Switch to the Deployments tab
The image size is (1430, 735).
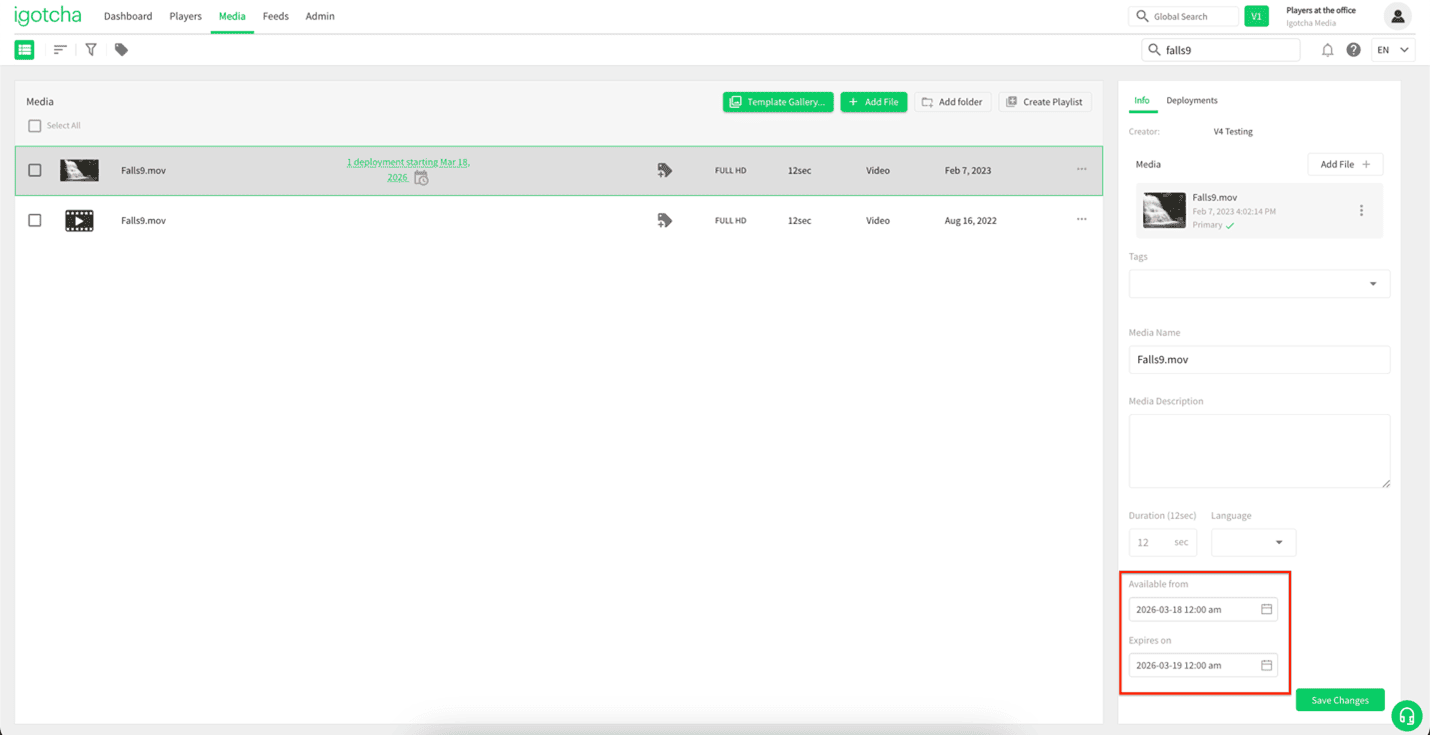(1191, 101)
